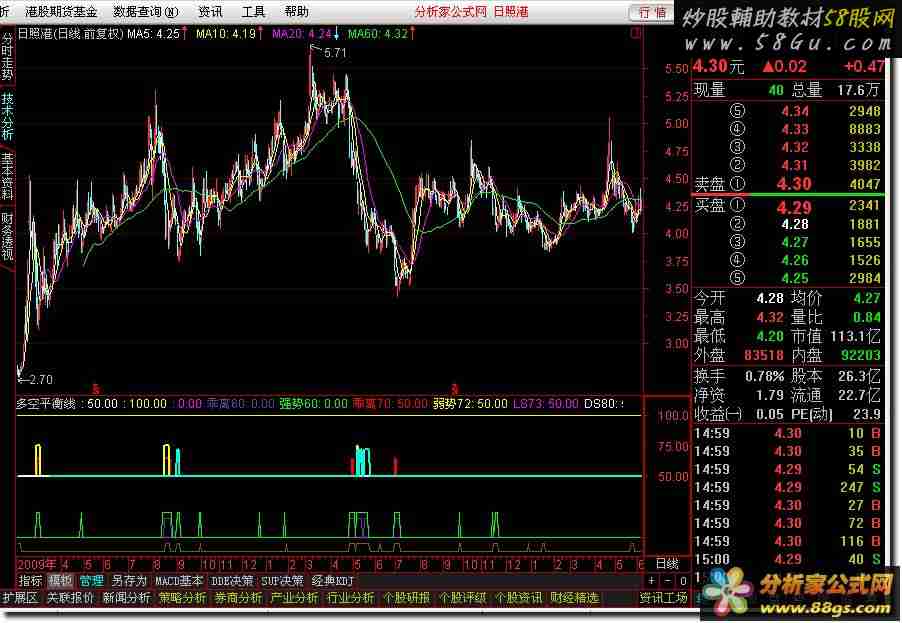Open the 工具 menu

[253, 12]
